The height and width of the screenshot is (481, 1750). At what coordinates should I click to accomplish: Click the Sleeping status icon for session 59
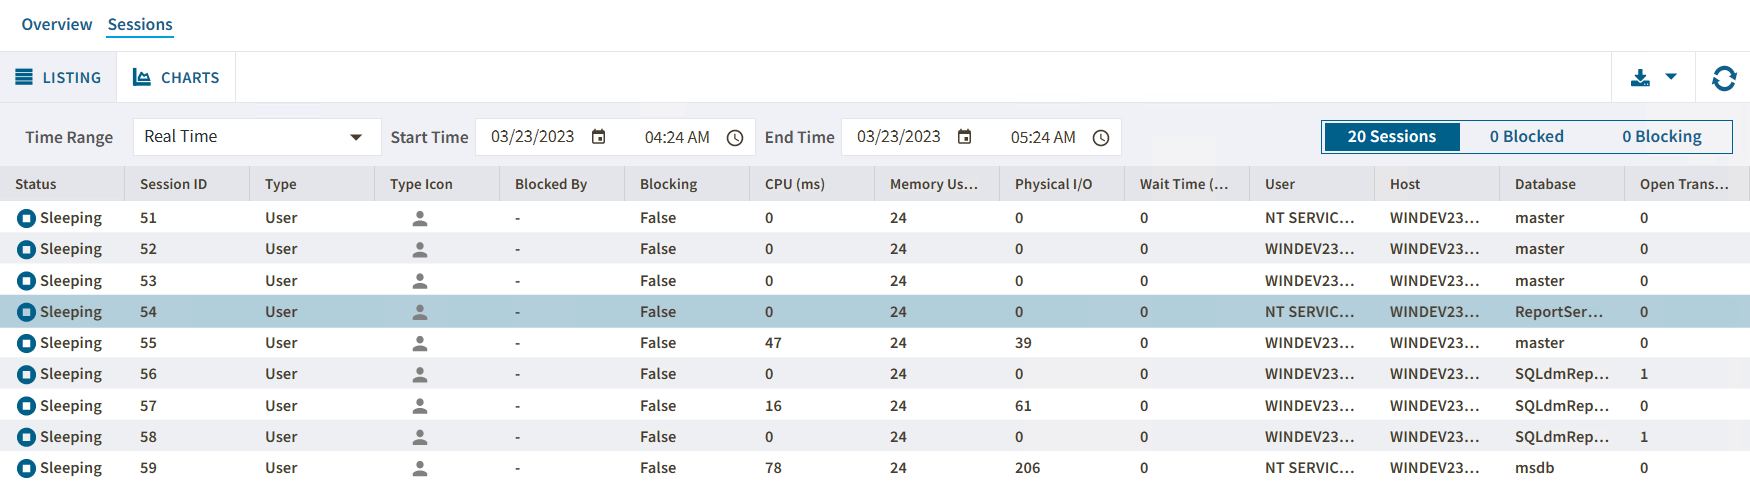(x=27, y=468)
